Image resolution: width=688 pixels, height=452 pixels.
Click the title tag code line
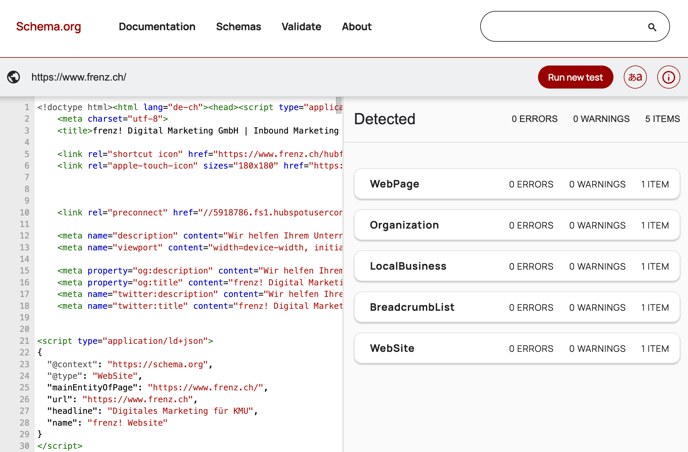coord(198,131)
